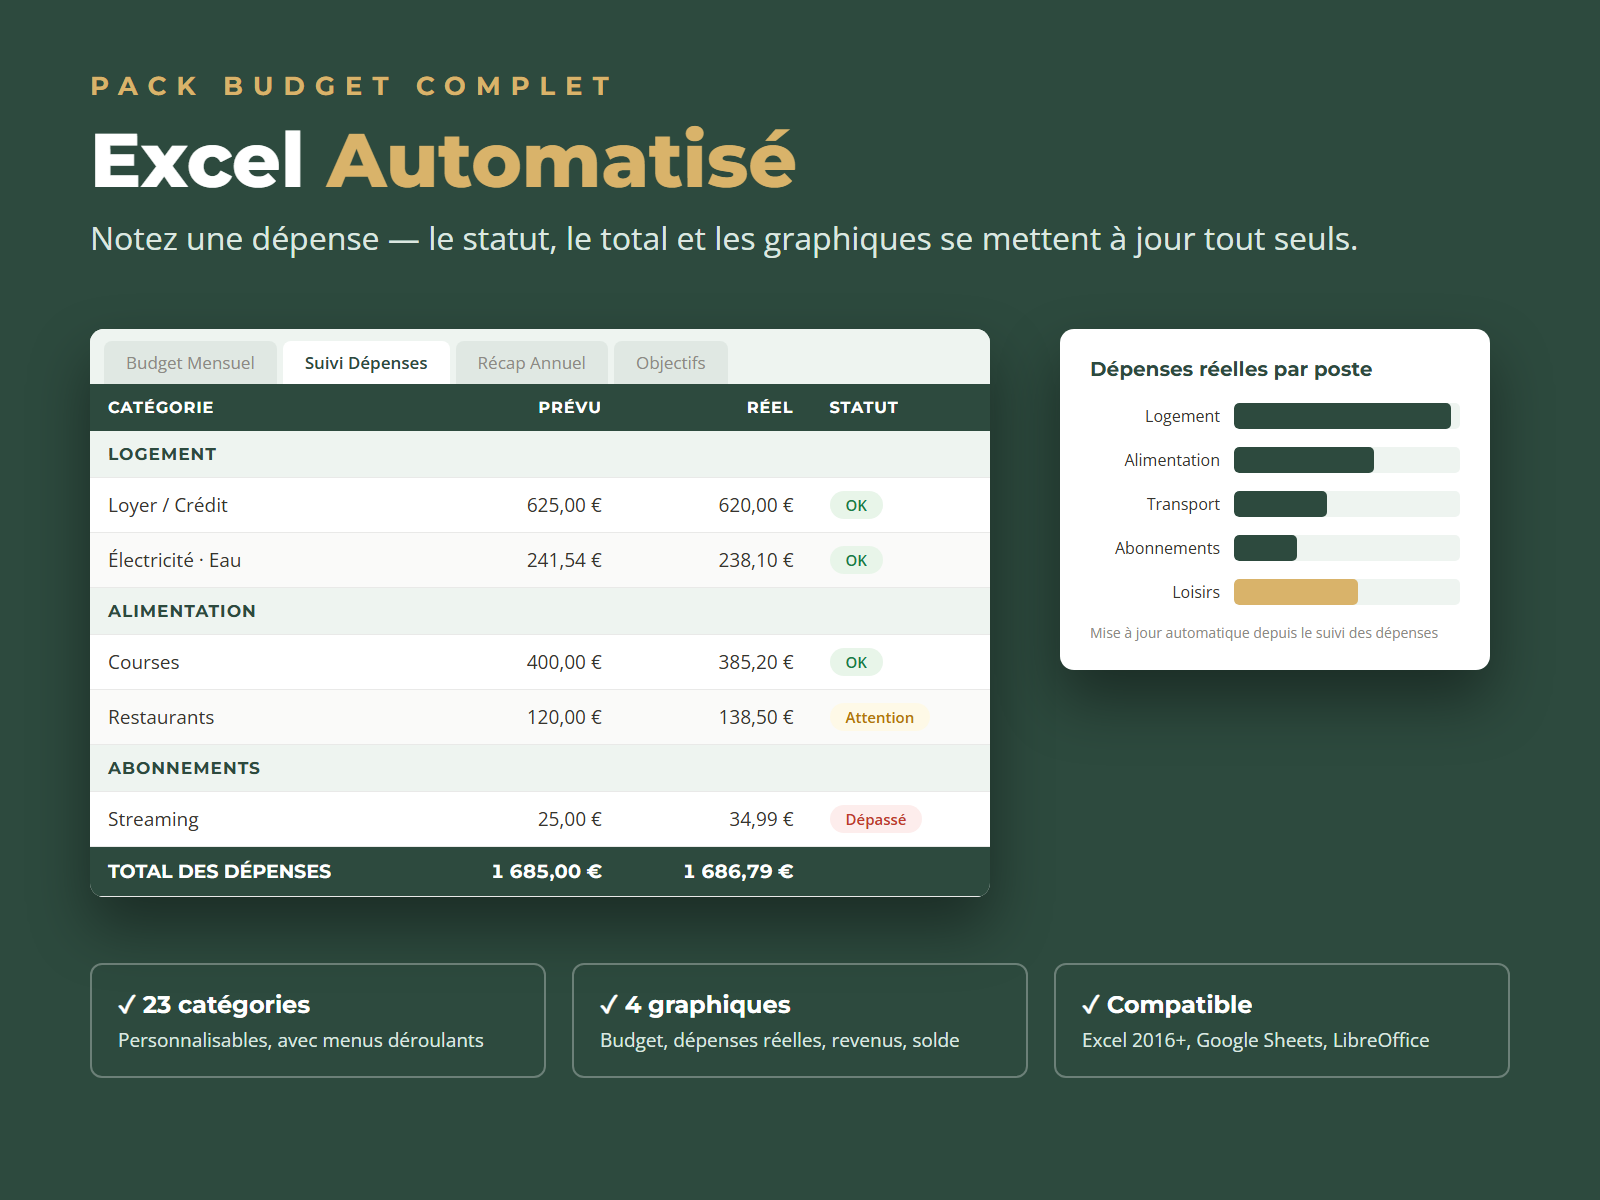Screen dimensions: 1600x1200
Task: Click the STATUT column header
Action: 863,407
